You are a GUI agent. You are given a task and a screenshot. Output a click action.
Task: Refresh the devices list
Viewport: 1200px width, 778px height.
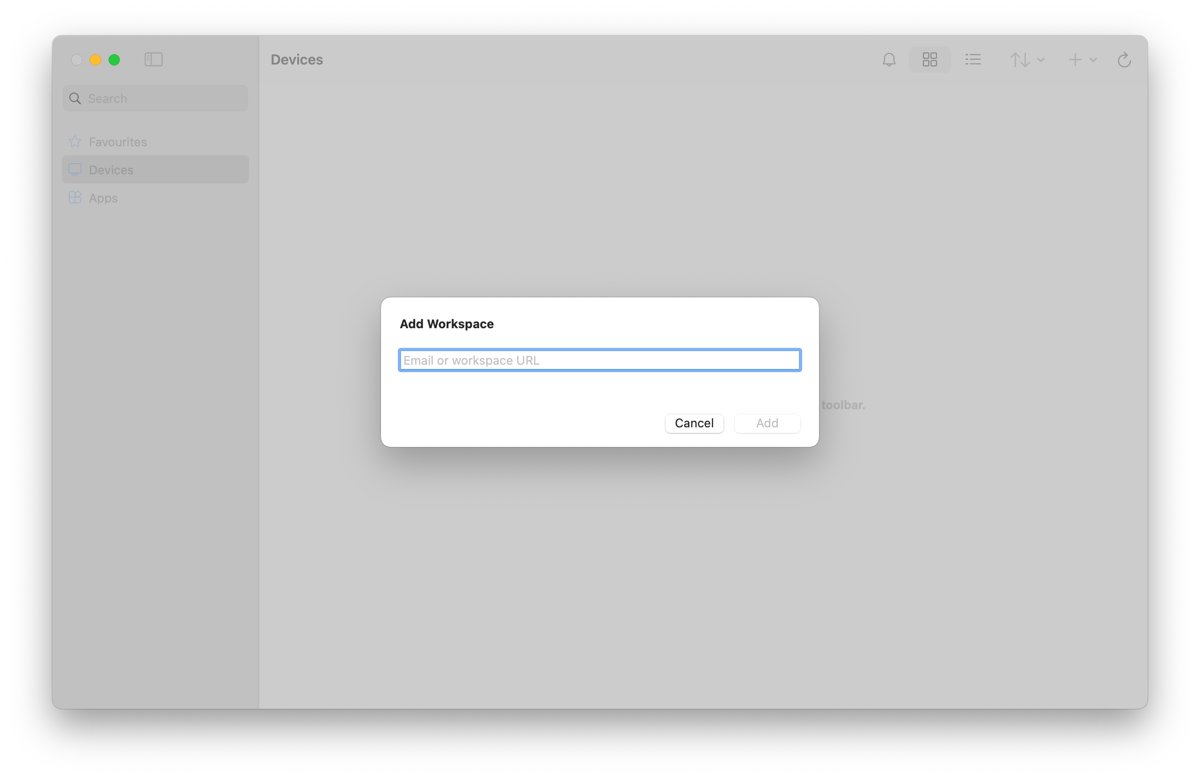1124,60
